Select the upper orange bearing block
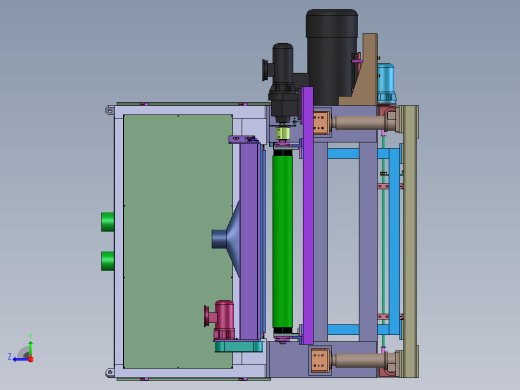520x390 pixels. [x=321, y=122]
